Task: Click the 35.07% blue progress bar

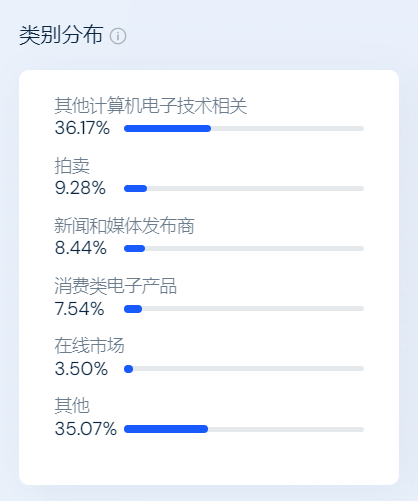Action: pyautogui.click(x=166, y=429)
